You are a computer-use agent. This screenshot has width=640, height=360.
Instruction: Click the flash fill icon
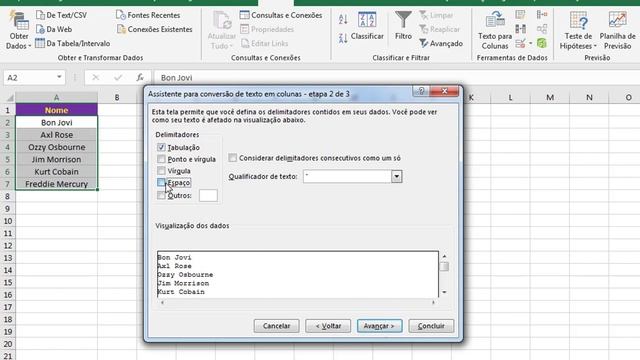[520, 15]
